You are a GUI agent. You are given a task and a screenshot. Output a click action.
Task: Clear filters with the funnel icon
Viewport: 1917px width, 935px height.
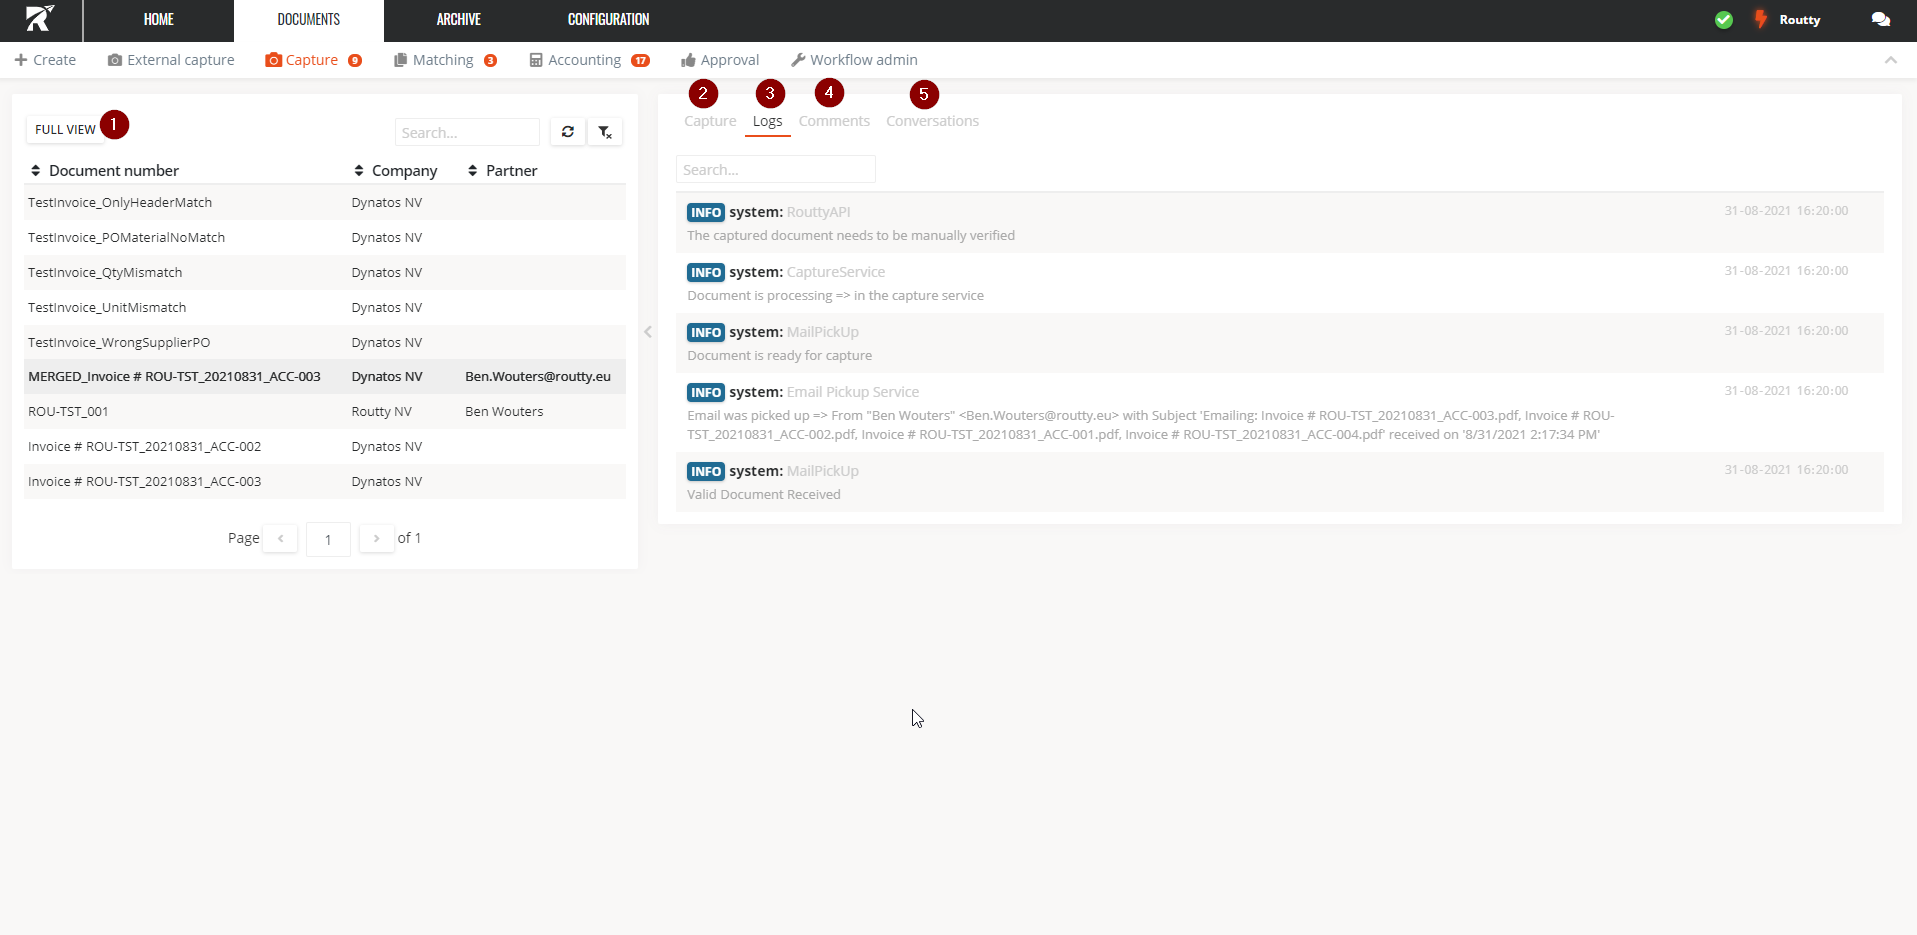coord(605,132)
